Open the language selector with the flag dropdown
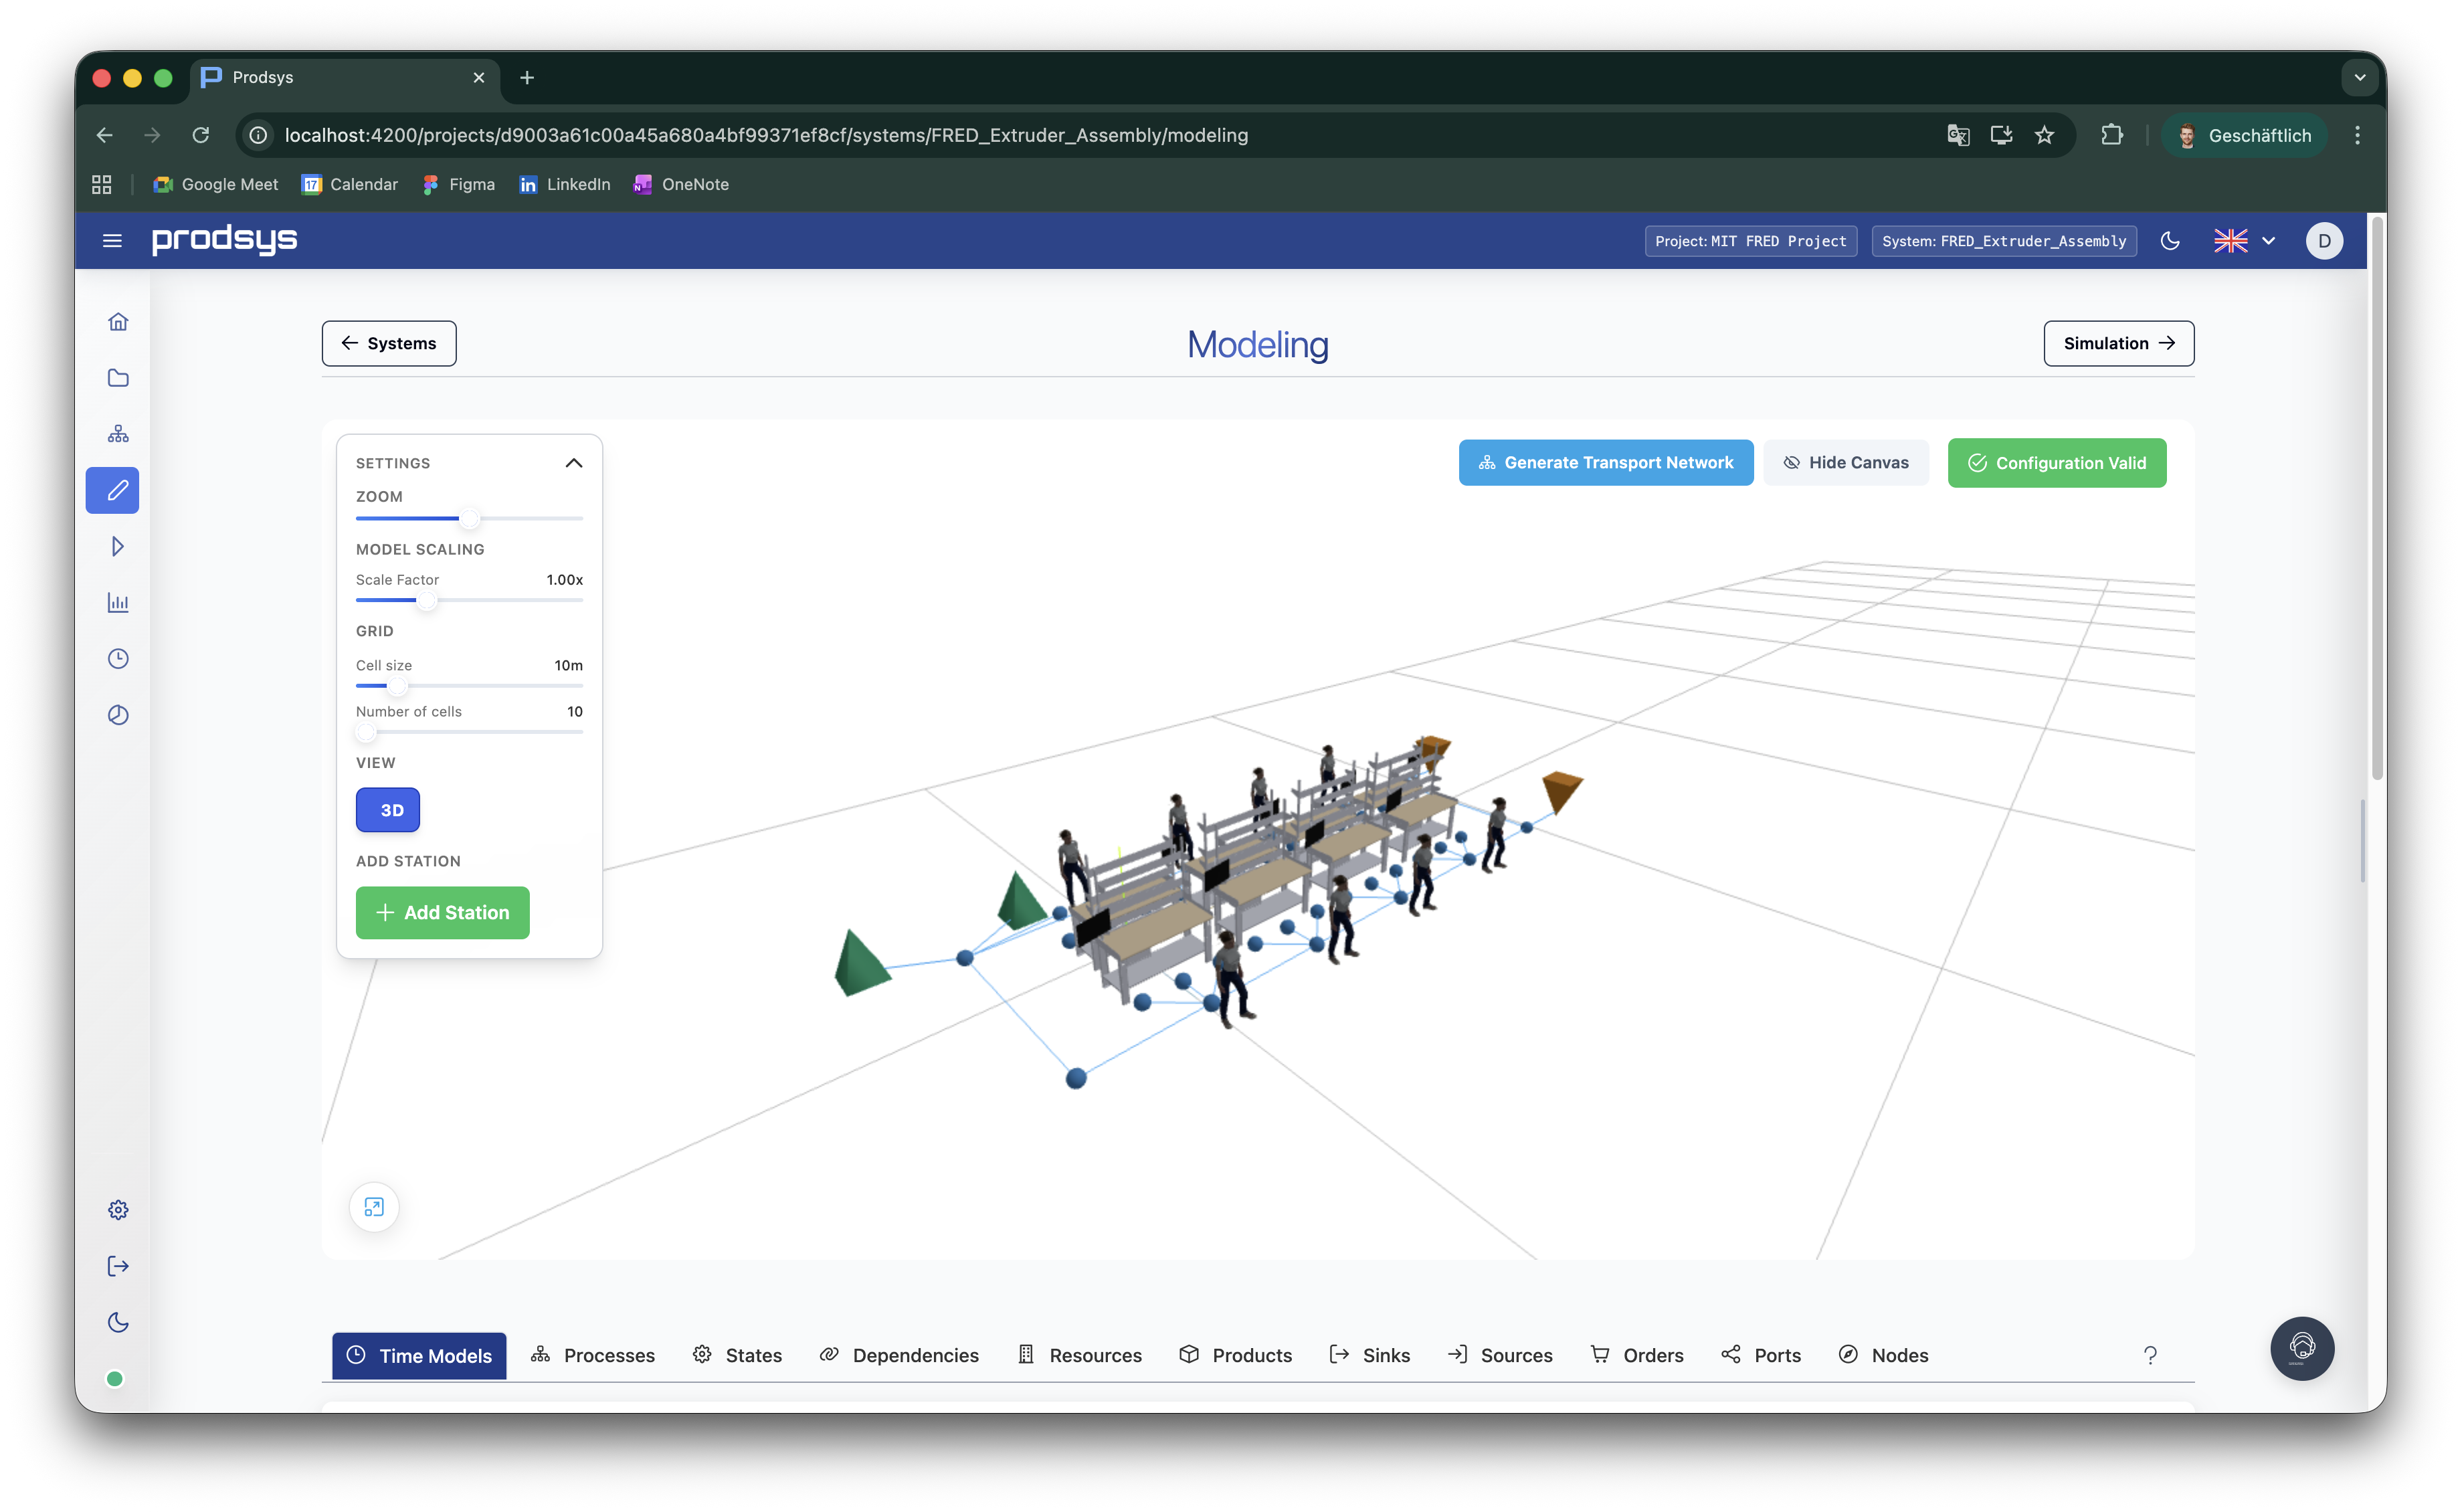 click(x=2243, y=240)
